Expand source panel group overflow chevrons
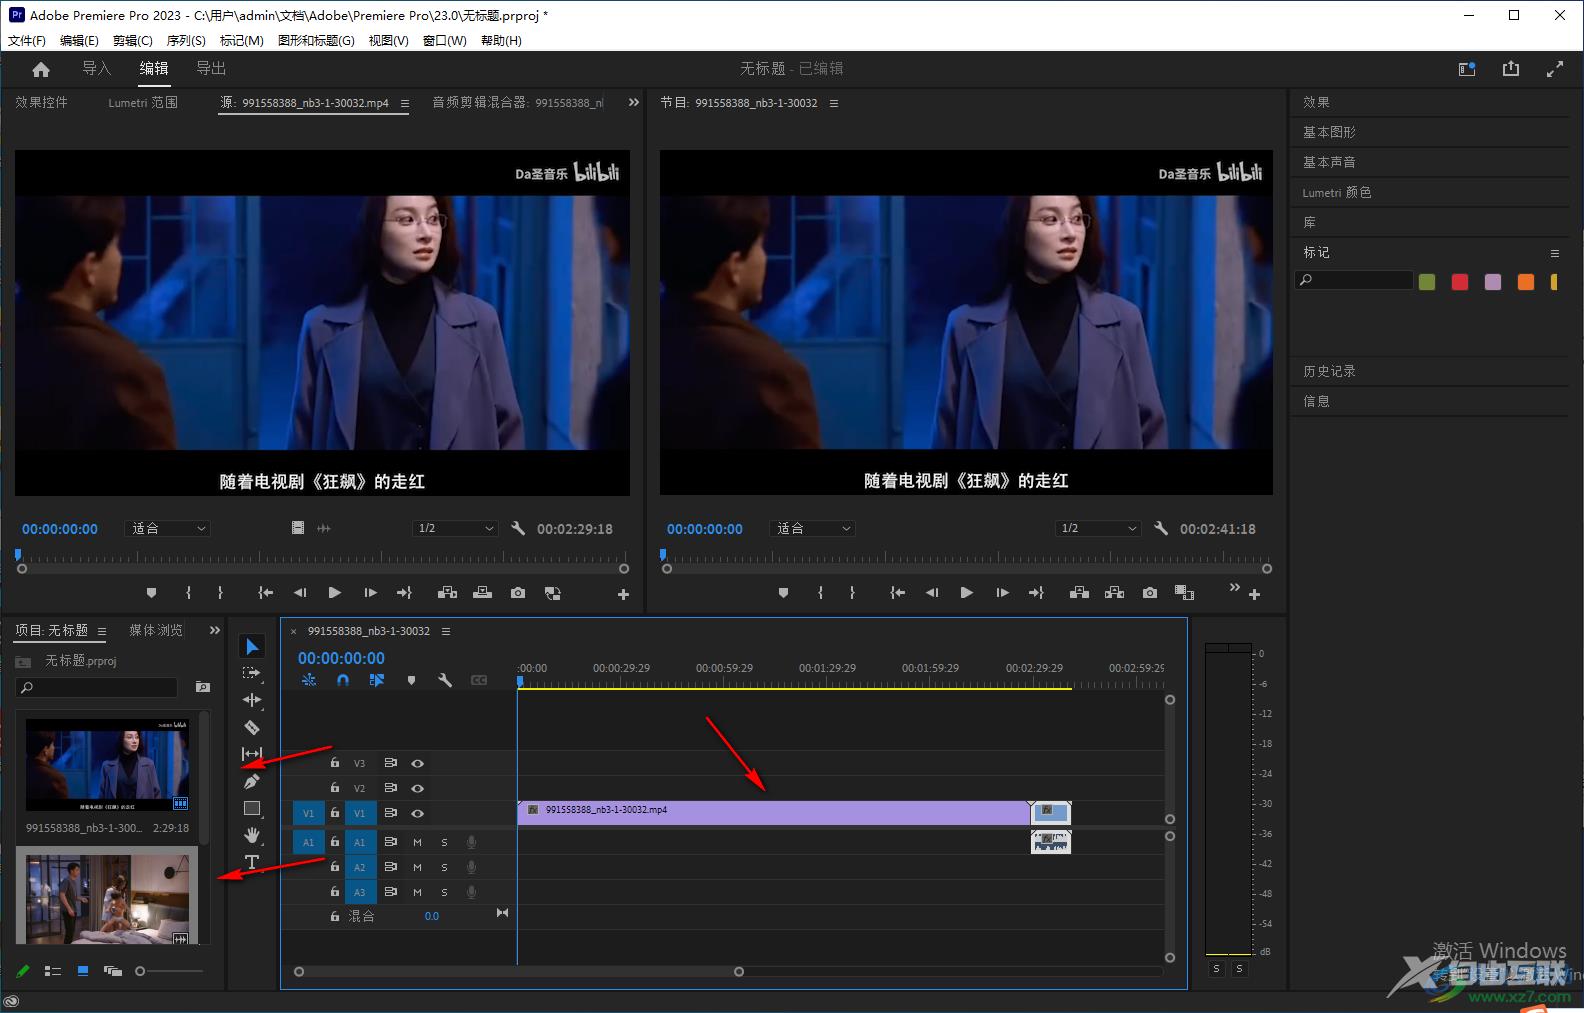Viewport: 1584px width, 1013px height. [x=634, y=102]
